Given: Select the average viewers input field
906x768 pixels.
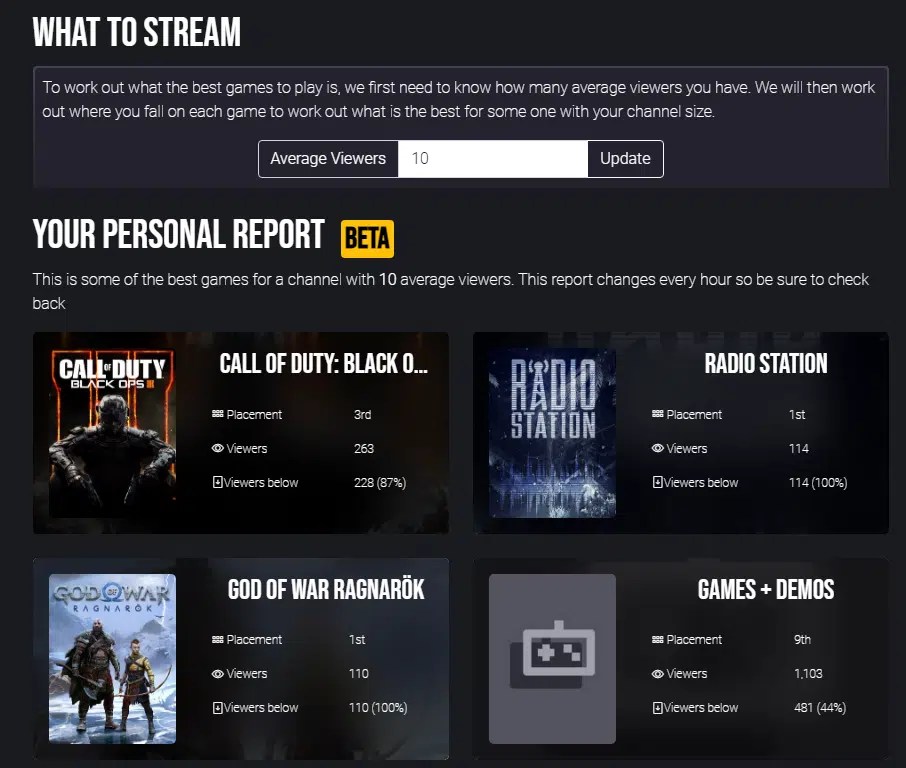Looking at the screenshot, I should (493, 158).
